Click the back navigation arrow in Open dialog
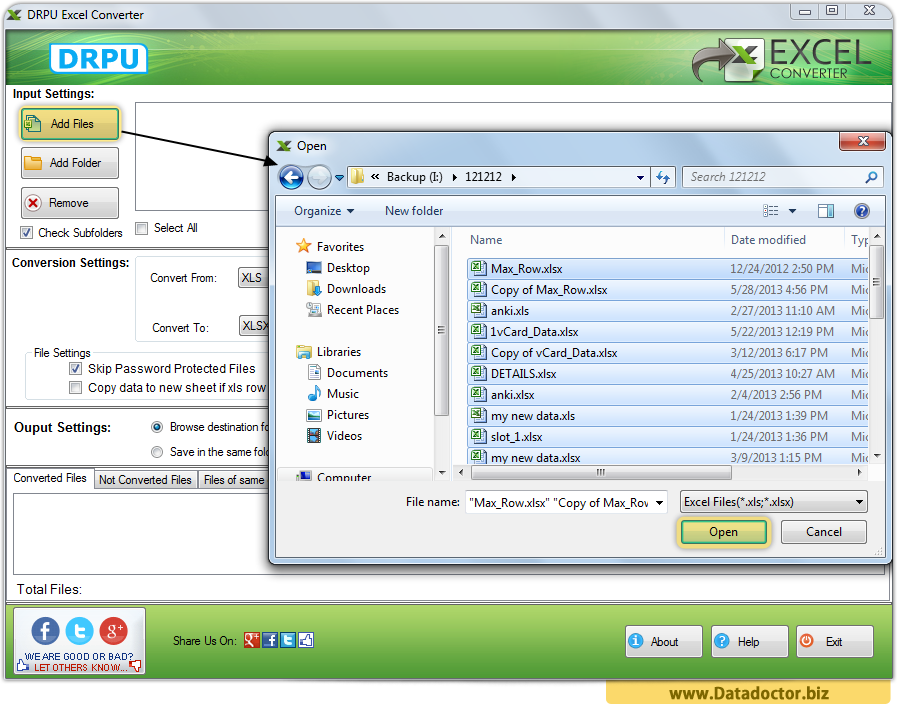The image size is (897, 704). pos(291,176)
